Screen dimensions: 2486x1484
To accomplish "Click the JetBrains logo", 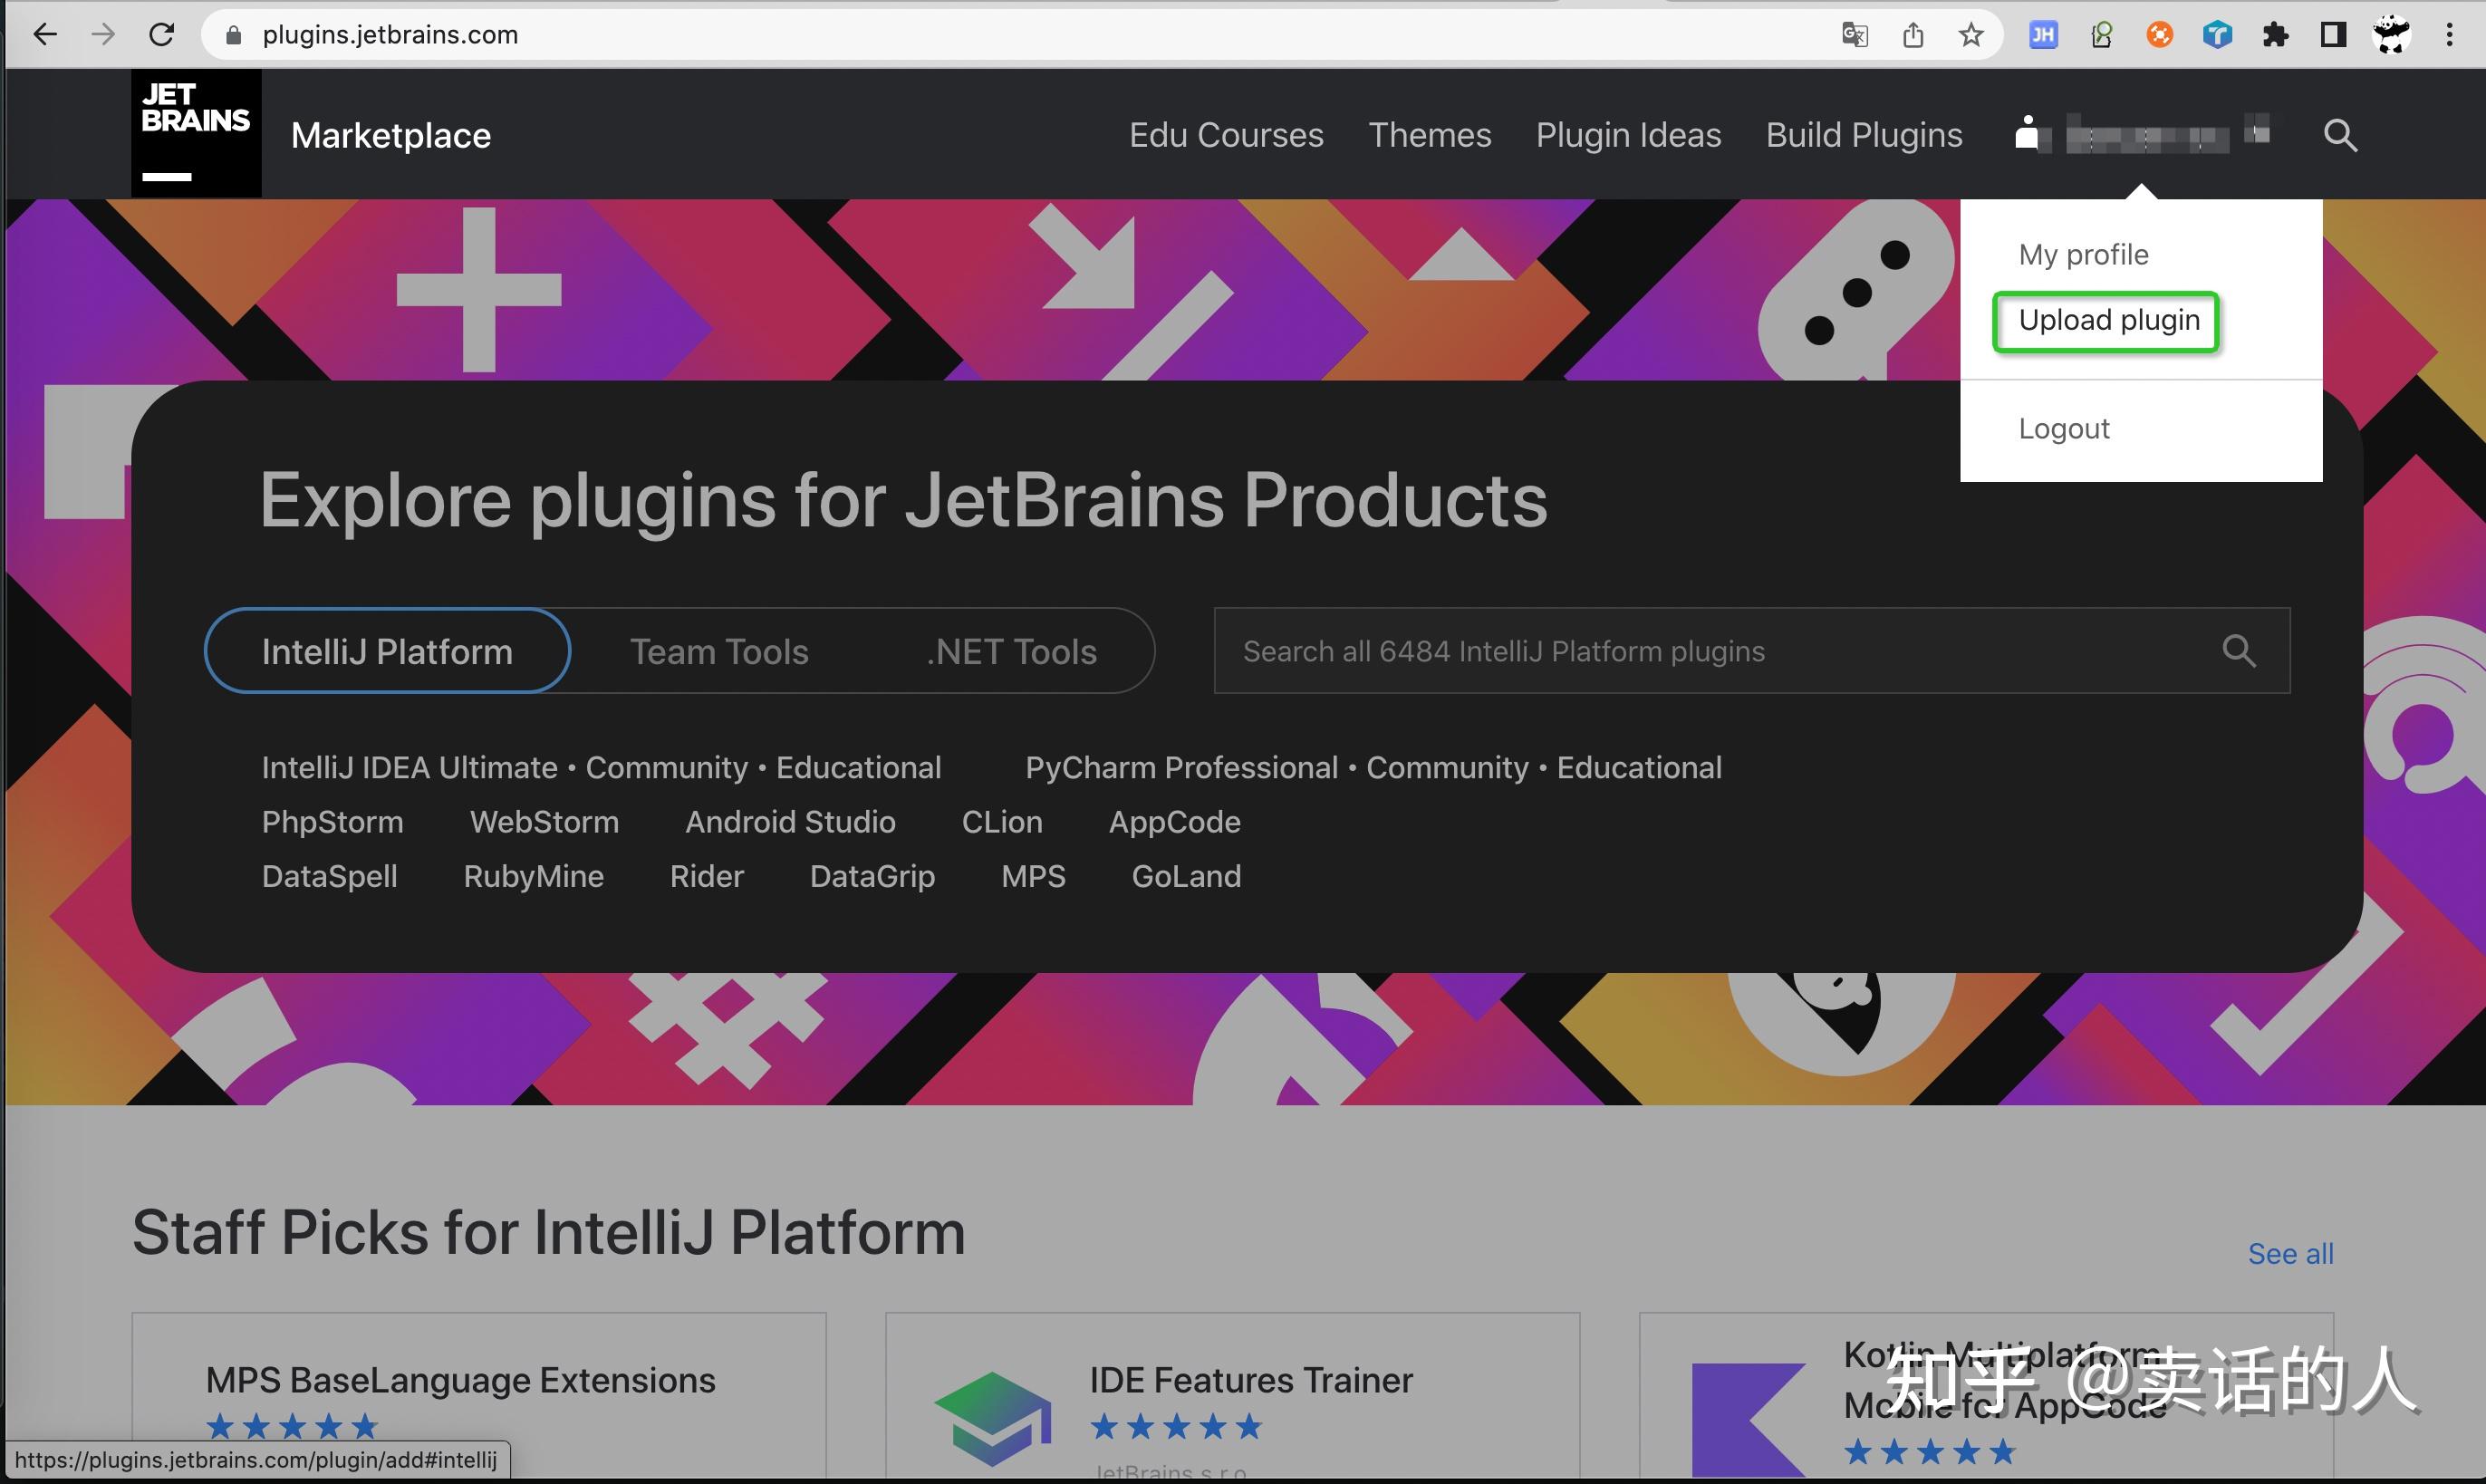I will (196, 132).
